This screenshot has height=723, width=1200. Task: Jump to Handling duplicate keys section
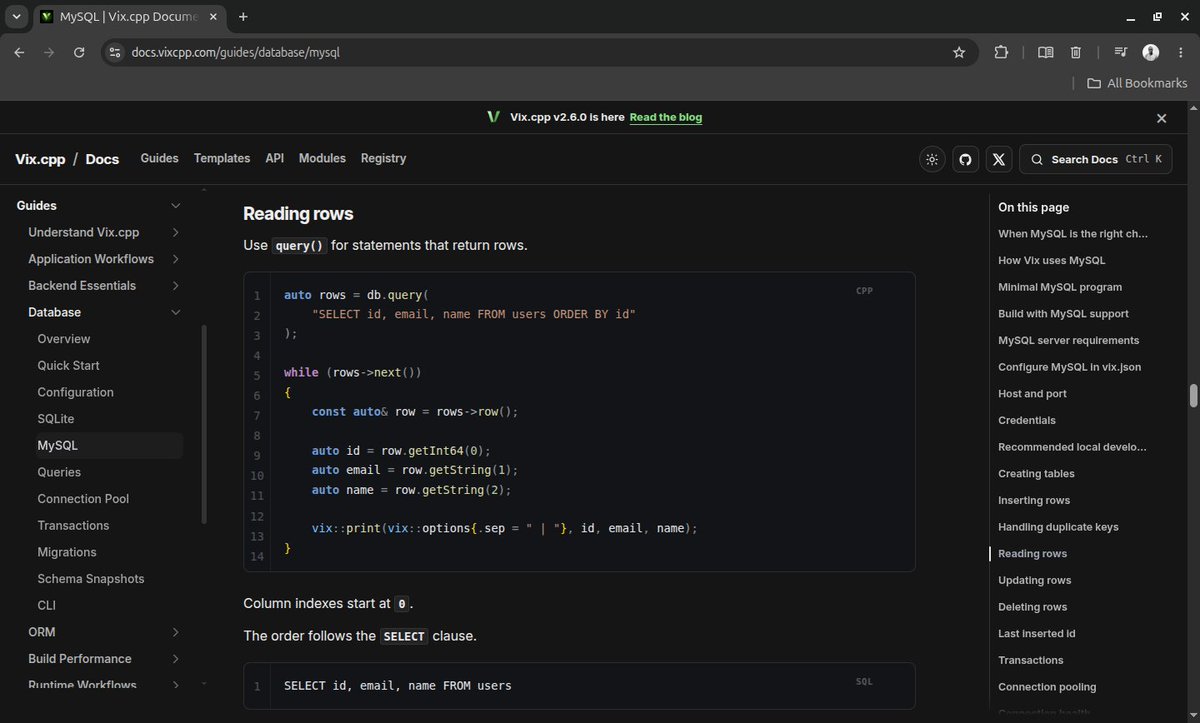(1058, 527)
